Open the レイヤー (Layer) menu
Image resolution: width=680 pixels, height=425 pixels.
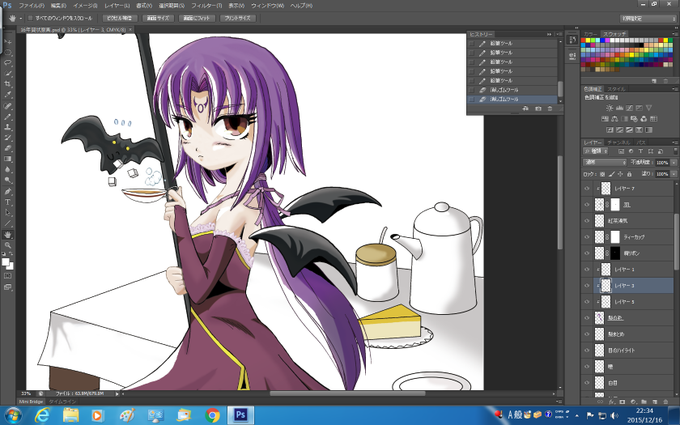pos(117,6)
